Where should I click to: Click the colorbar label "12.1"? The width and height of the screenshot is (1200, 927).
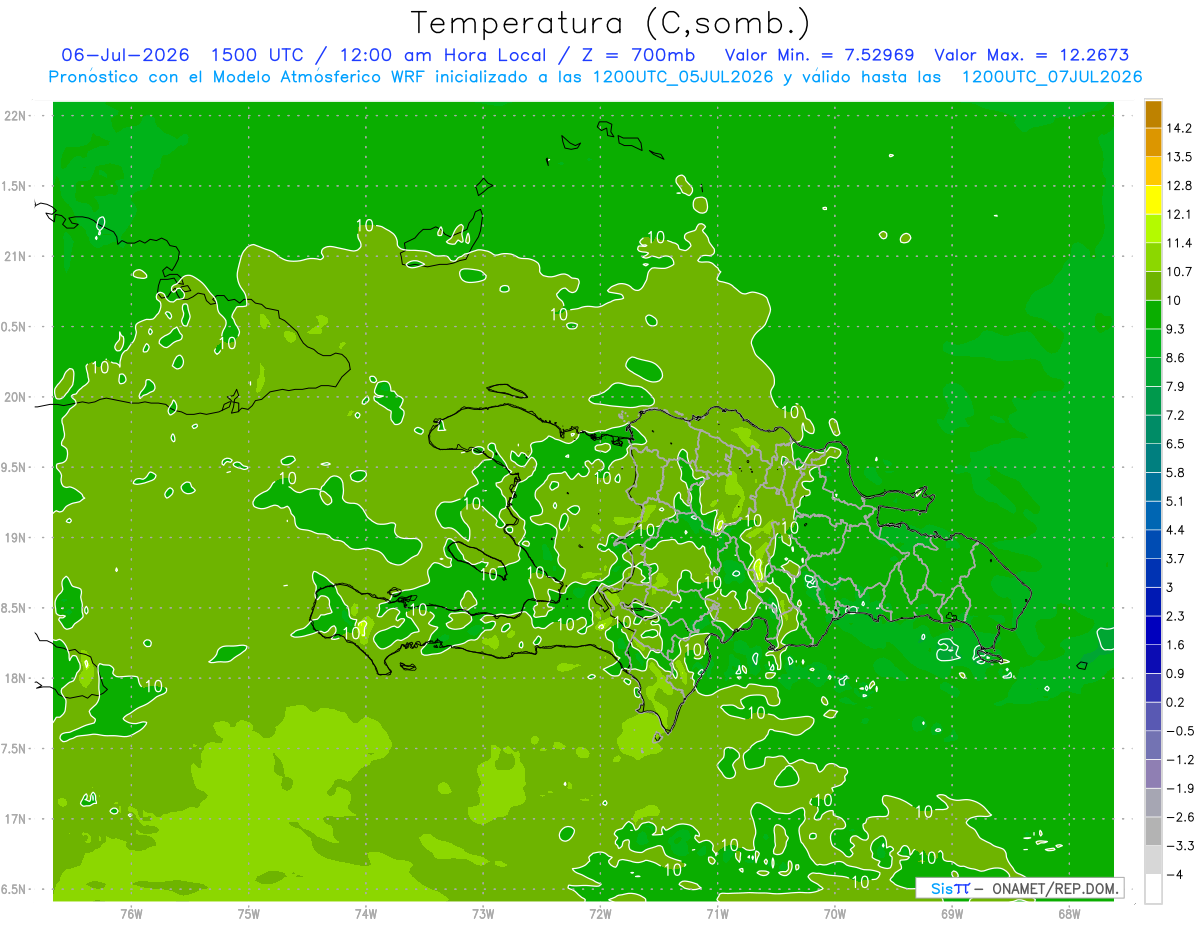pyautogui.click(x=1180, y=214)
